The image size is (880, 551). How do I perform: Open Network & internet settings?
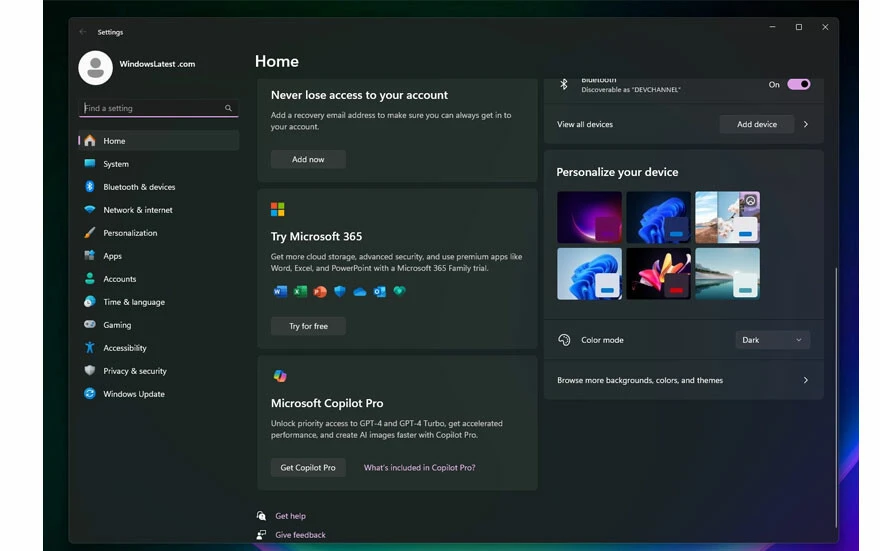tap(159, 209)
